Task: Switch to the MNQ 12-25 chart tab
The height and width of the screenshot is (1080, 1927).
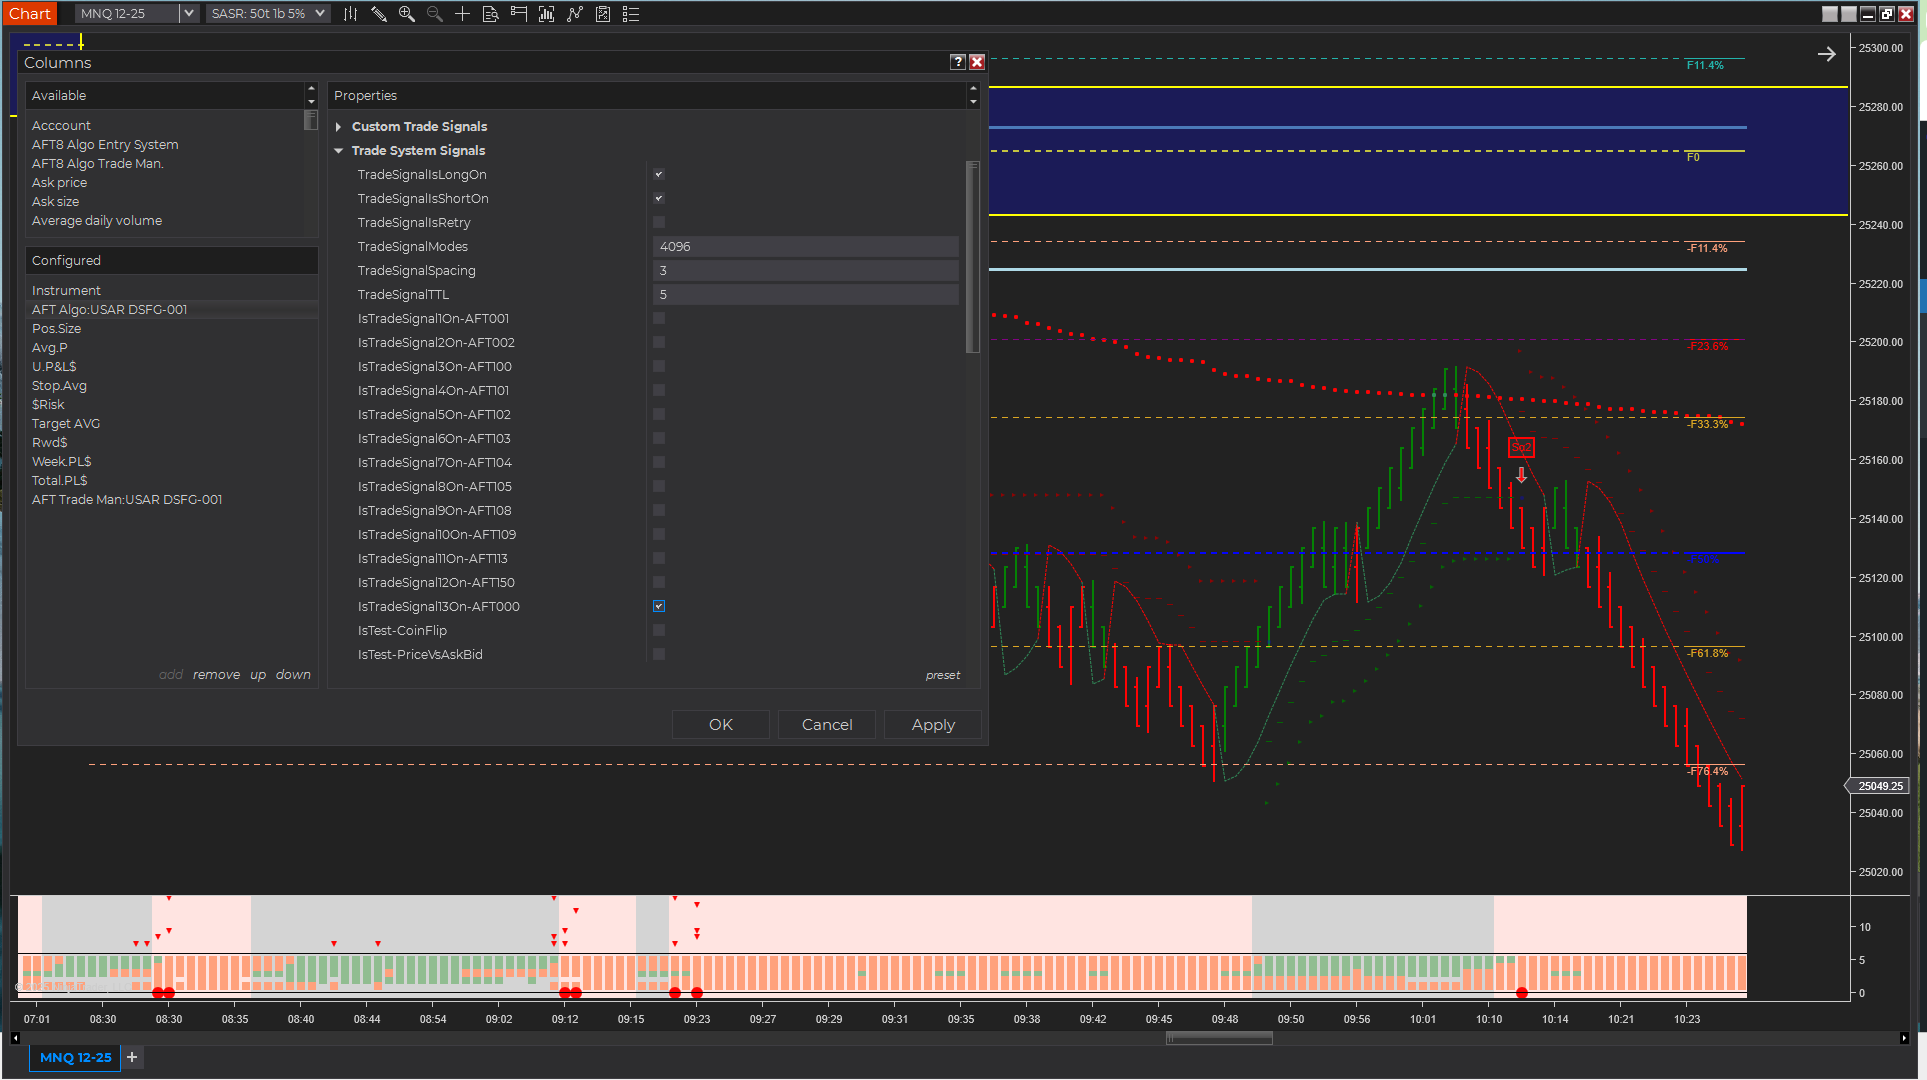Action: pos(74,1057)
